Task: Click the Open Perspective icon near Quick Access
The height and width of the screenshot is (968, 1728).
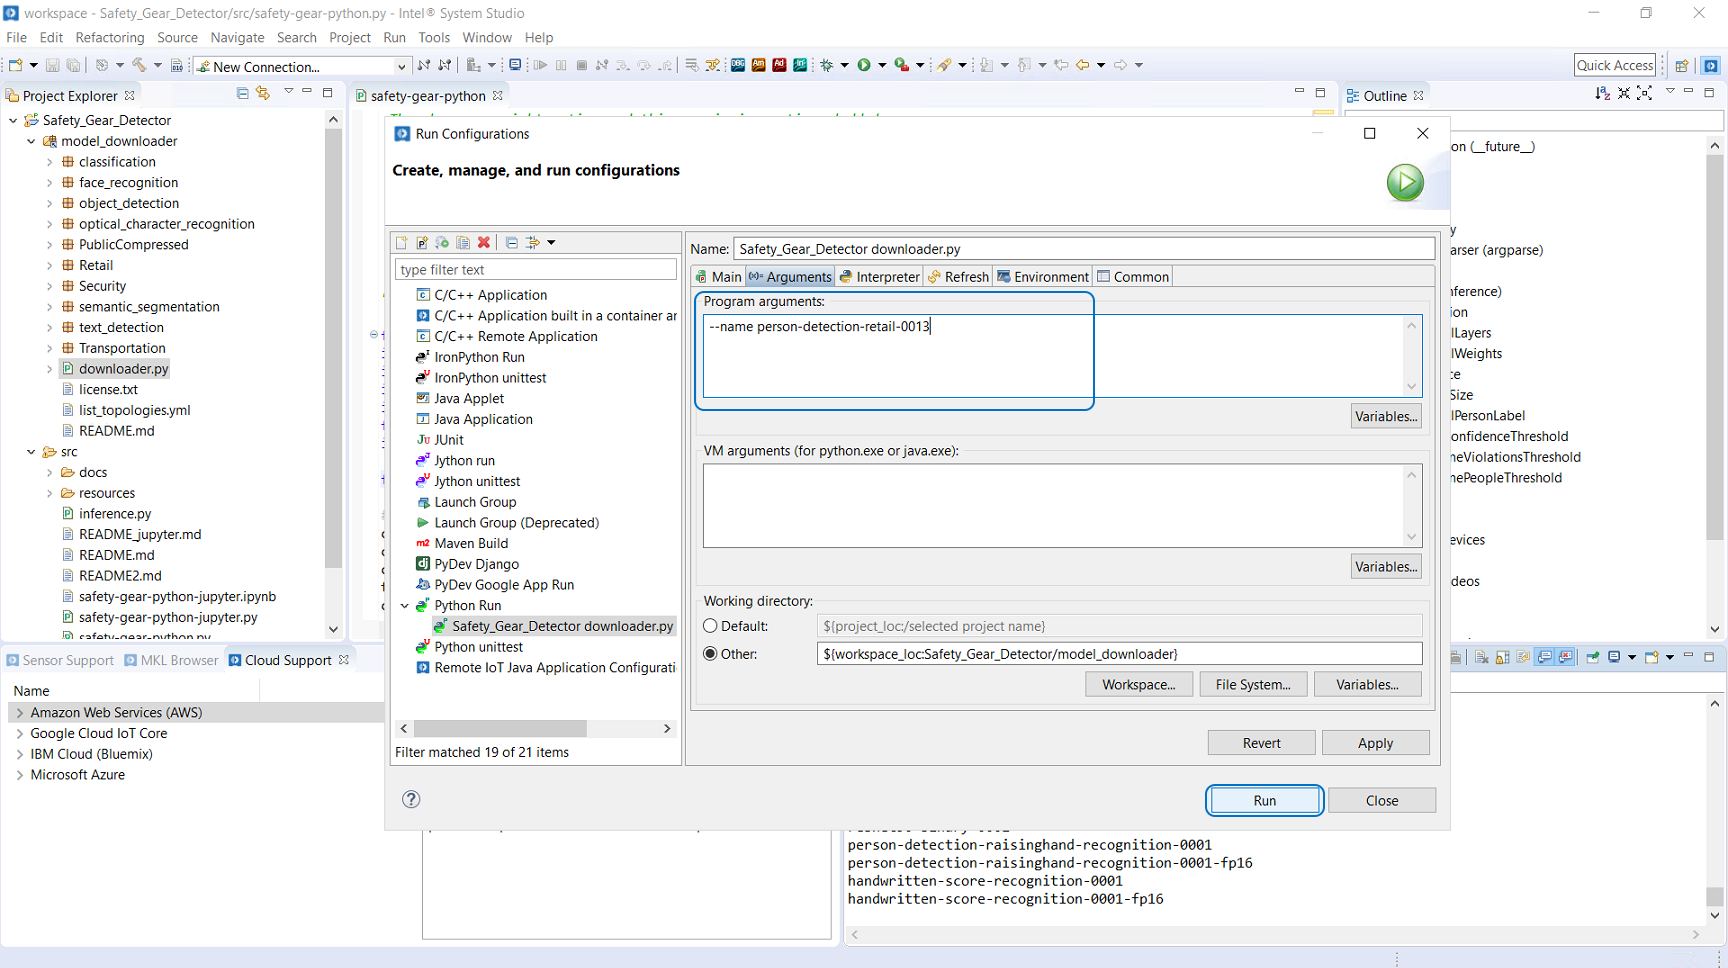Action: click(1682, 65)
